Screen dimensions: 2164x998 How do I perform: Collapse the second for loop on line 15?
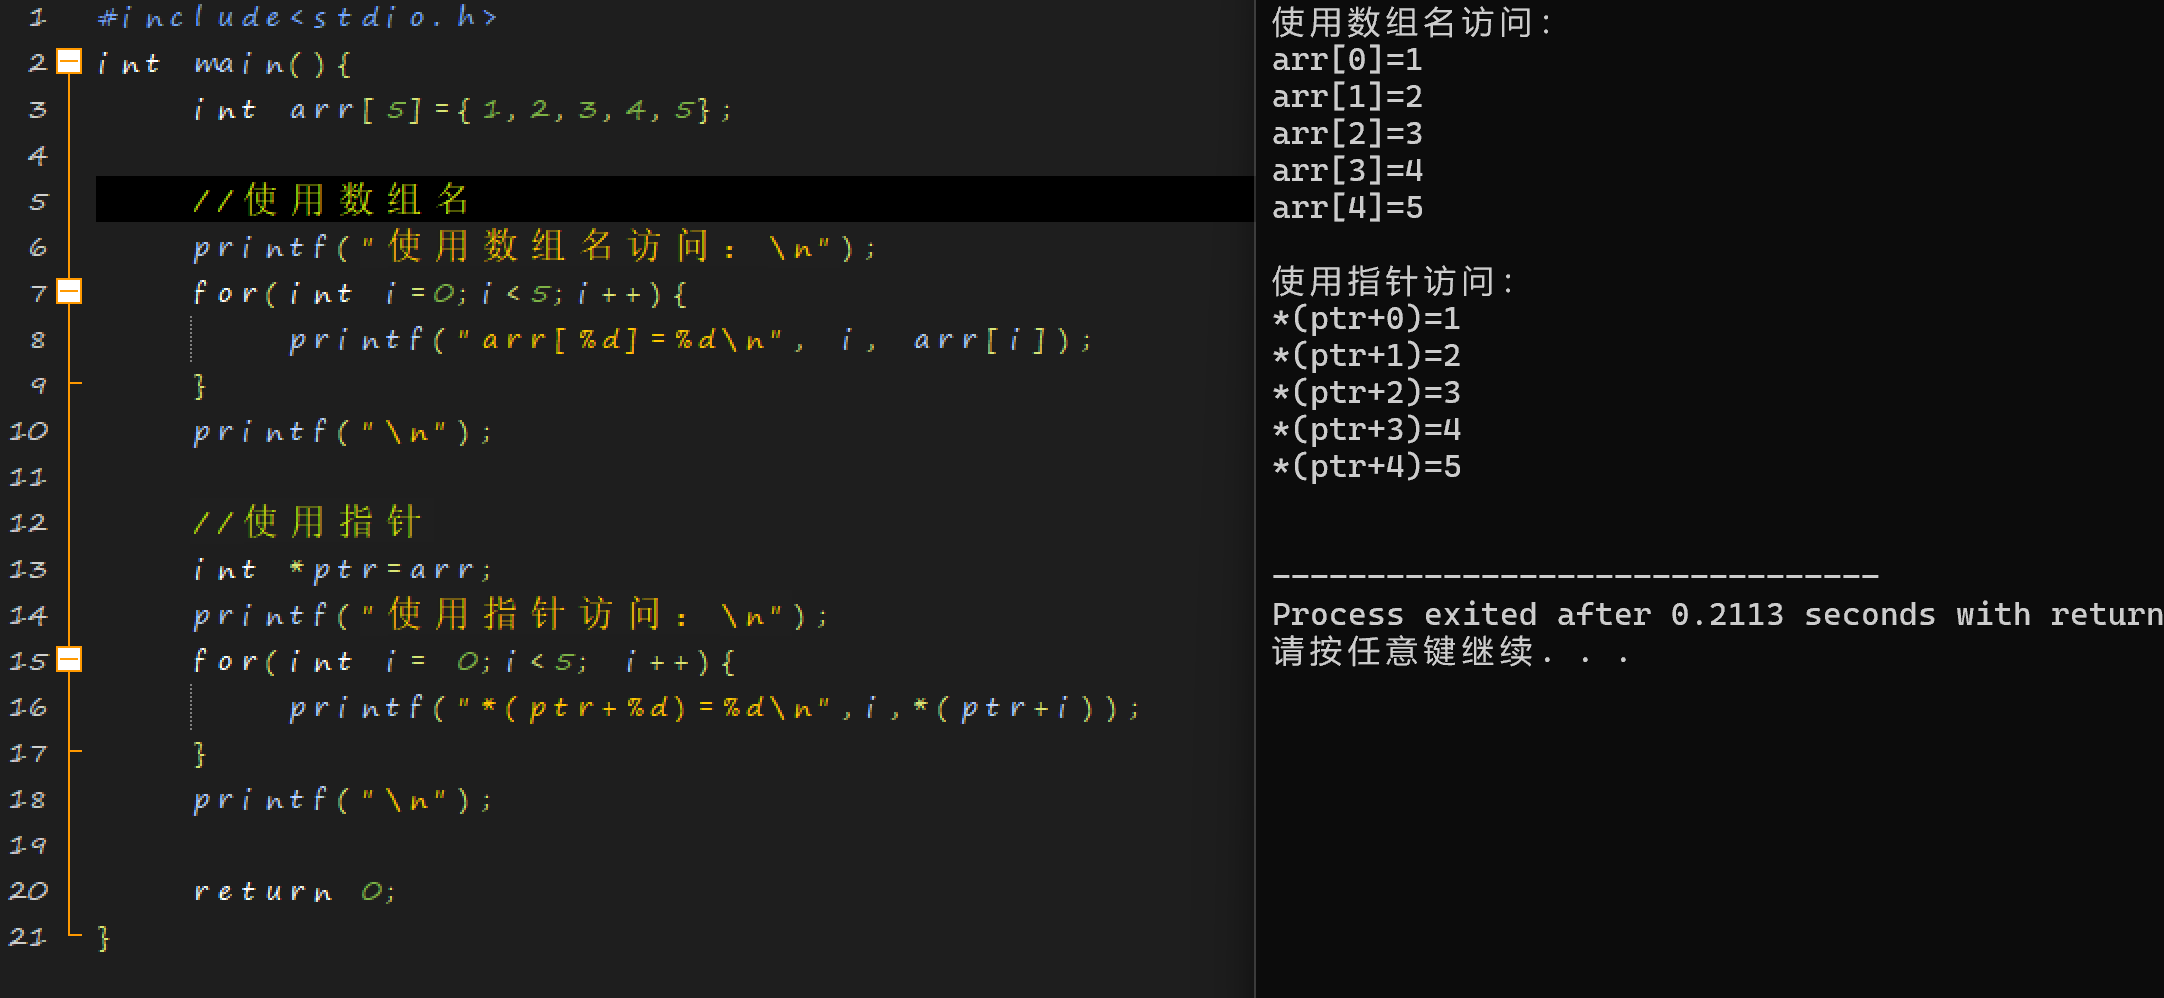point(69,660)
